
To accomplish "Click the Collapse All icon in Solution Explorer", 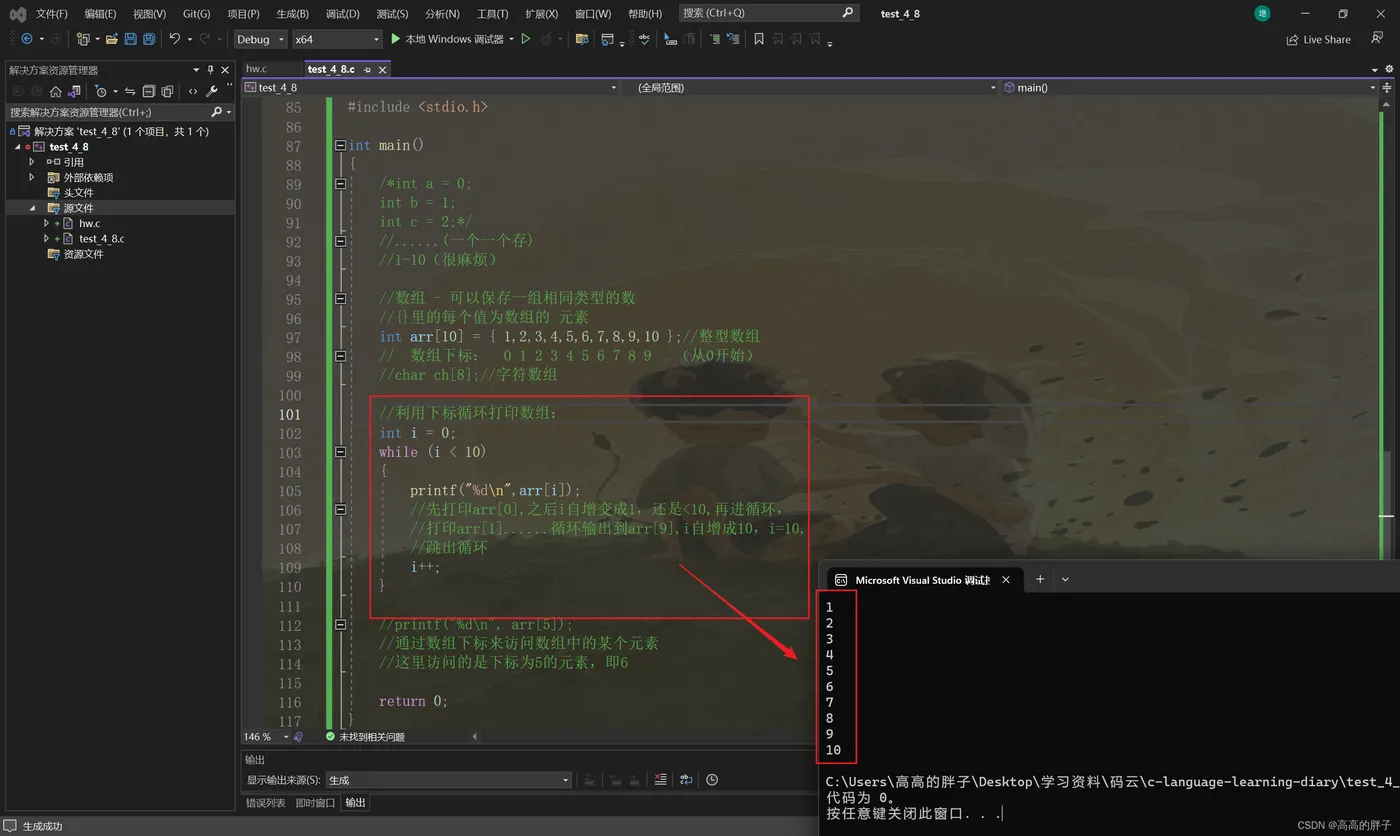I will pyautogui.click(x=148, y=91).
